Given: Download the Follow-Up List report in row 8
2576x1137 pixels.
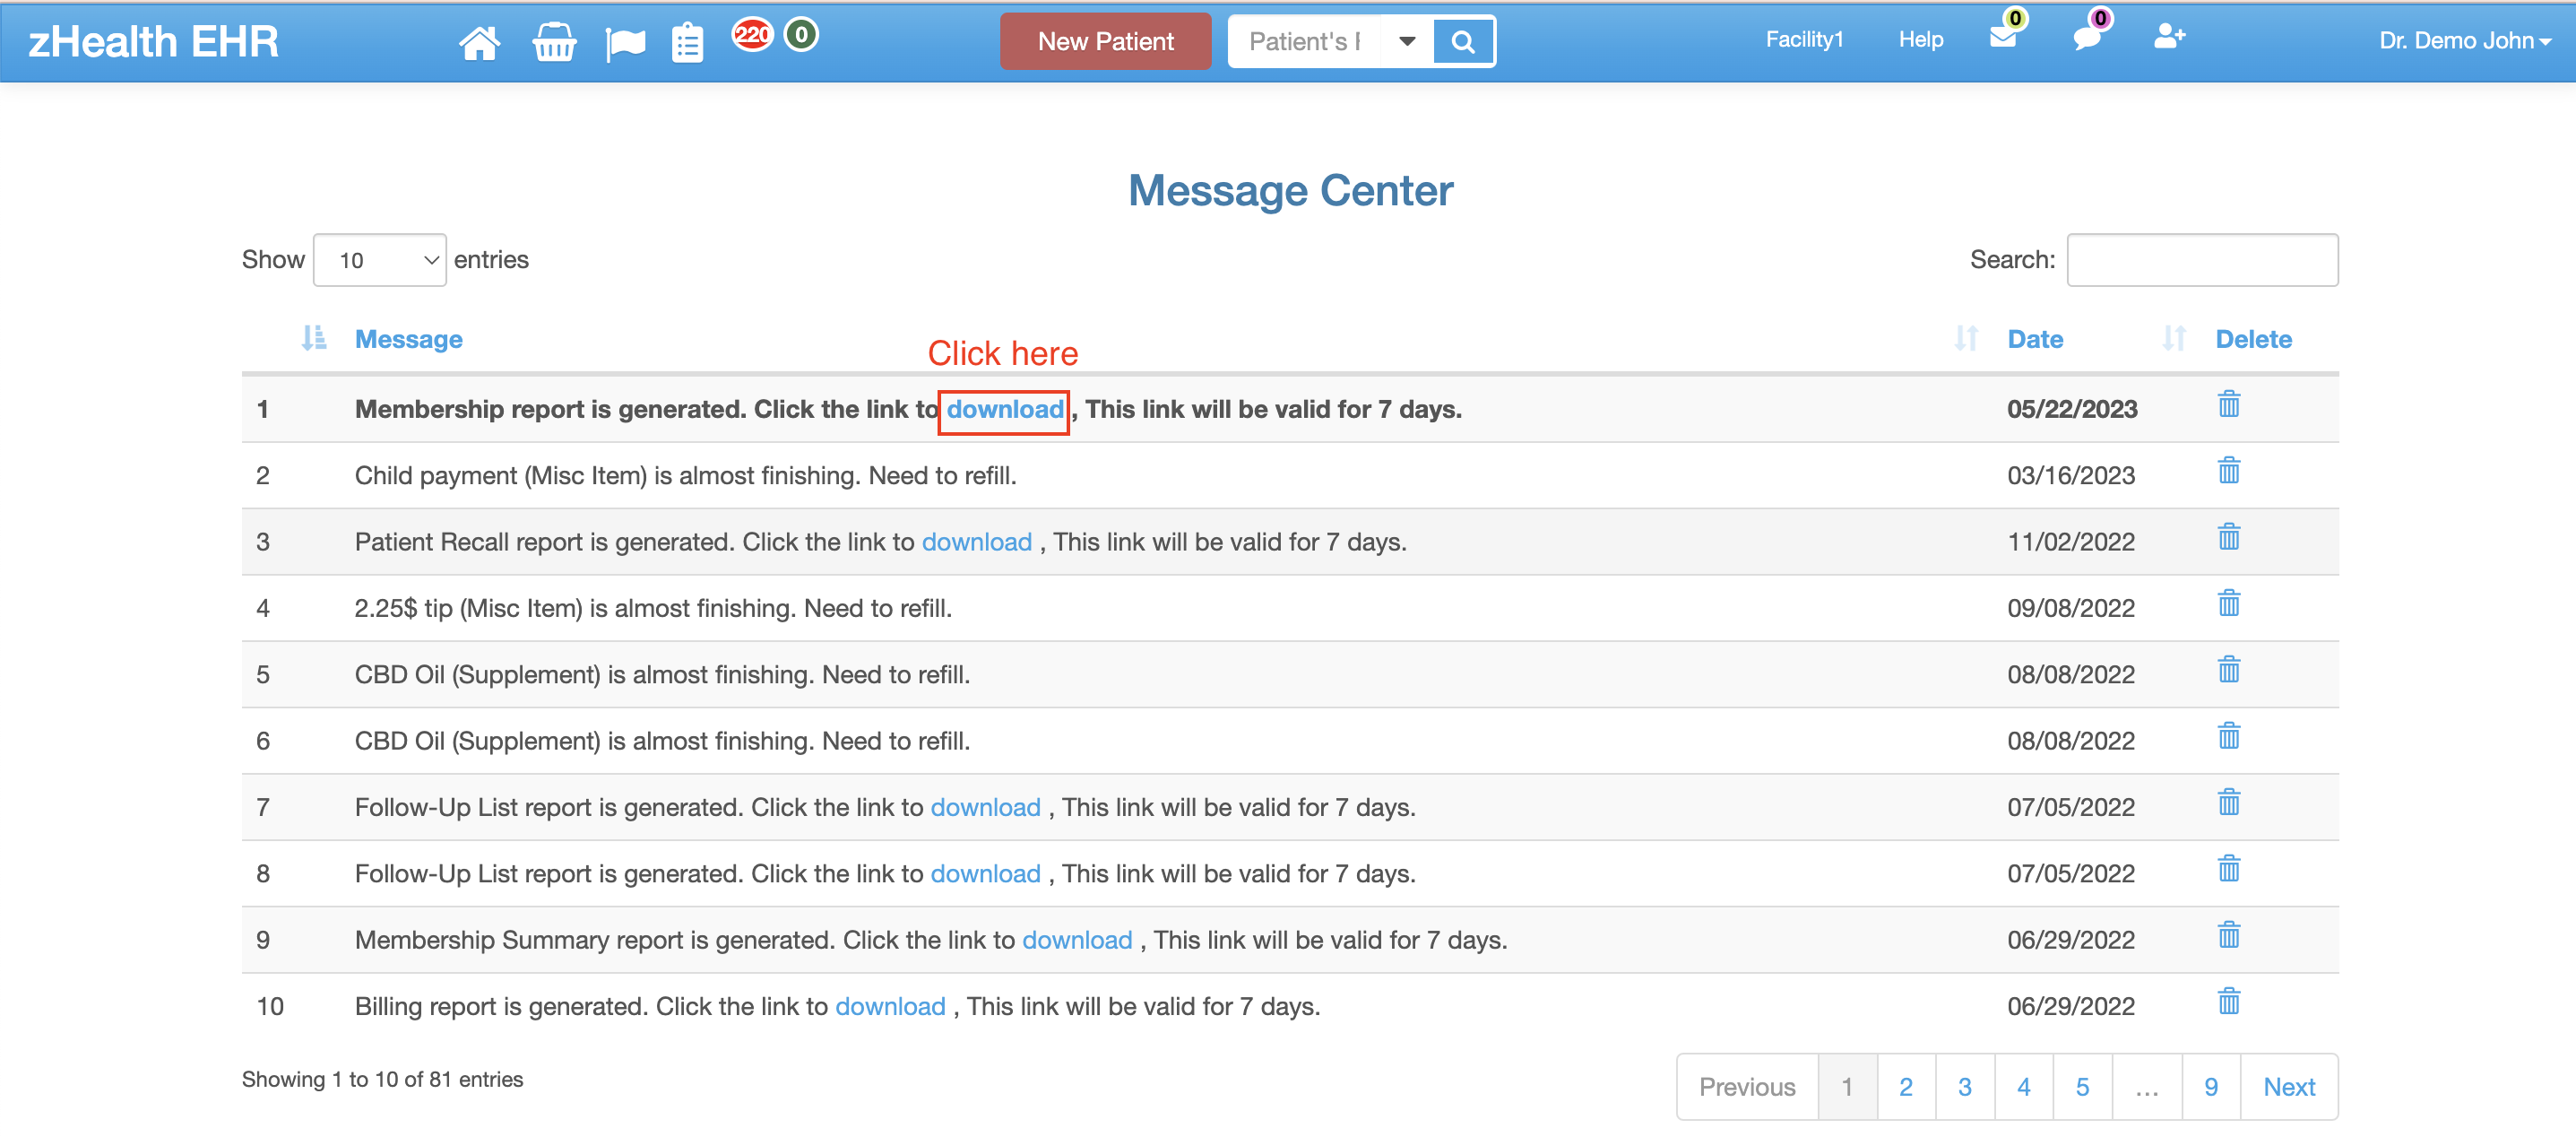Looking at the screenshot, I should pyautogui.click(x=985, y=873).
